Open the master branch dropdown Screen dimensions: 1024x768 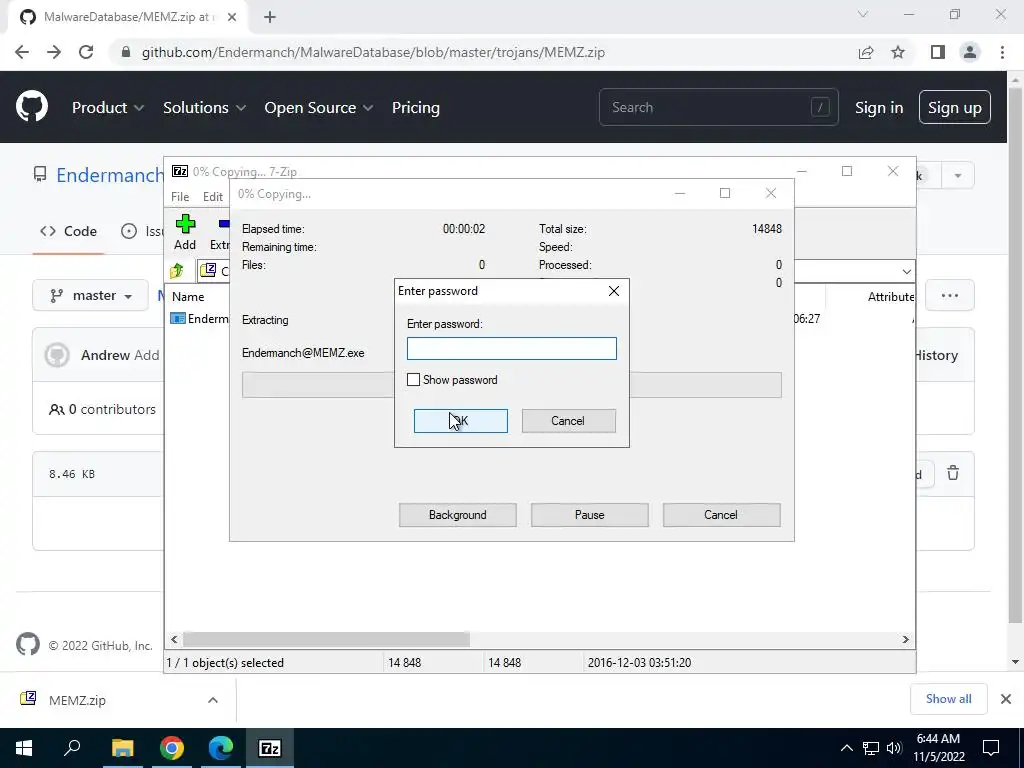point(91,295)
